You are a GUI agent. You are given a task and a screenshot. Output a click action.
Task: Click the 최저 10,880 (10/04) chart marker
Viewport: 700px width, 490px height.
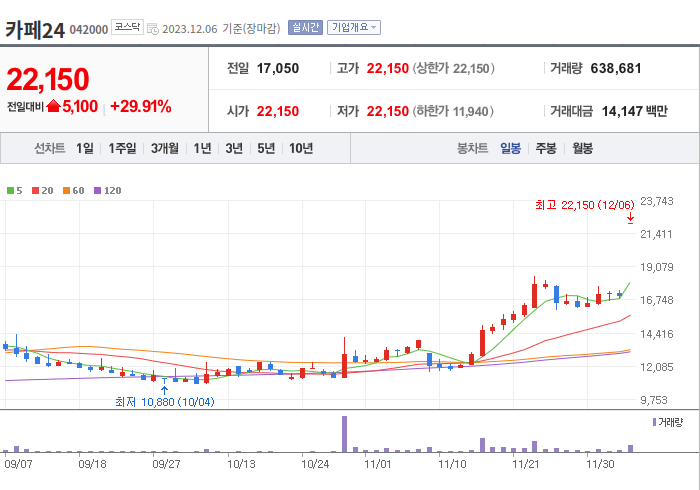(165, 402)
